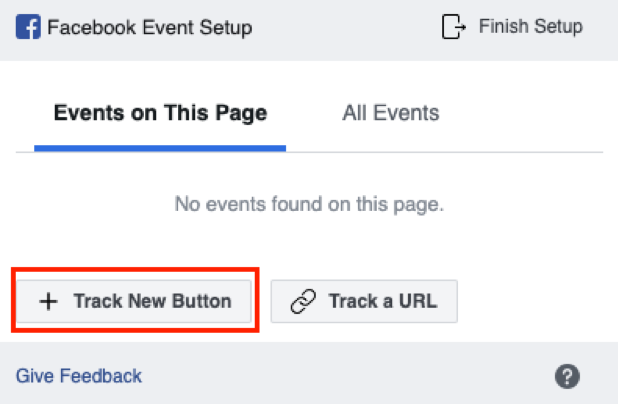The width and height of the screenshot is (618, 404).
Task: Click the Finish Setup exit arrow icon
Action: click(454, 27)
